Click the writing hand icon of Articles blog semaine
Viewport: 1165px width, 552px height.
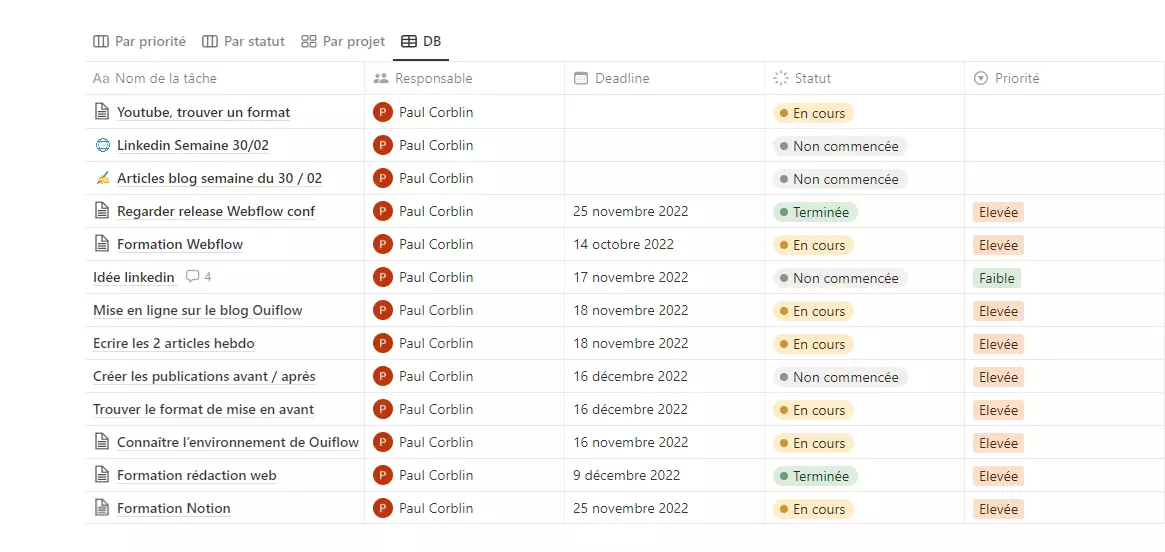(x=103, y=178)
